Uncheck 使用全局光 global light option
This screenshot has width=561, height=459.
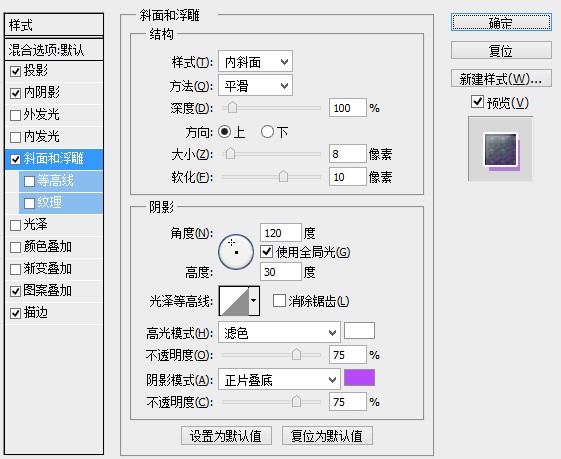267,252
